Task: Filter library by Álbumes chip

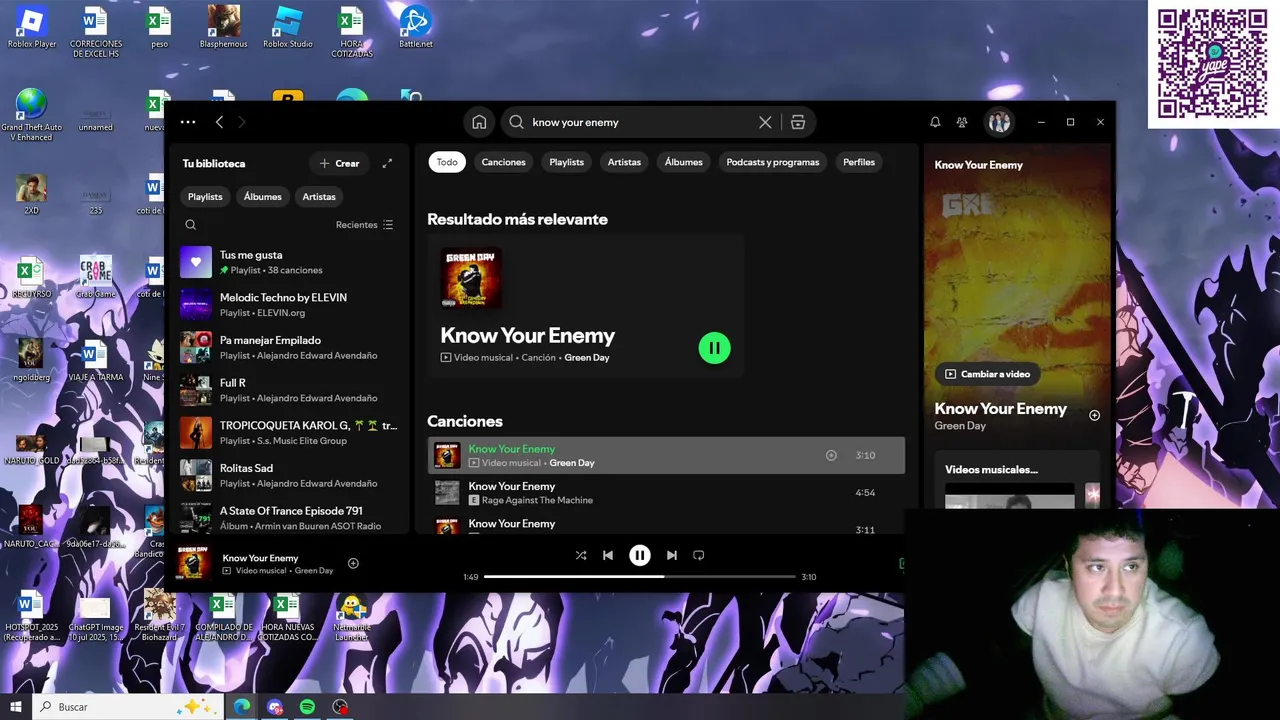Action: point(263,197)
